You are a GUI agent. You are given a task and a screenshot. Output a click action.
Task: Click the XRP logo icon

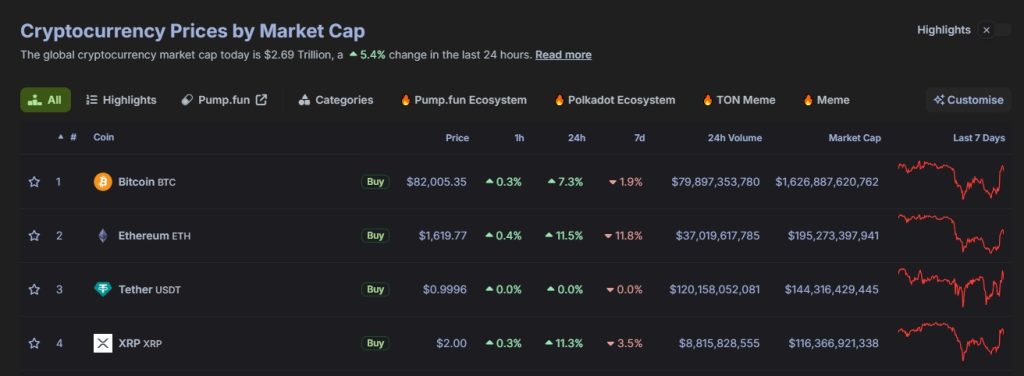pos(103,343)
